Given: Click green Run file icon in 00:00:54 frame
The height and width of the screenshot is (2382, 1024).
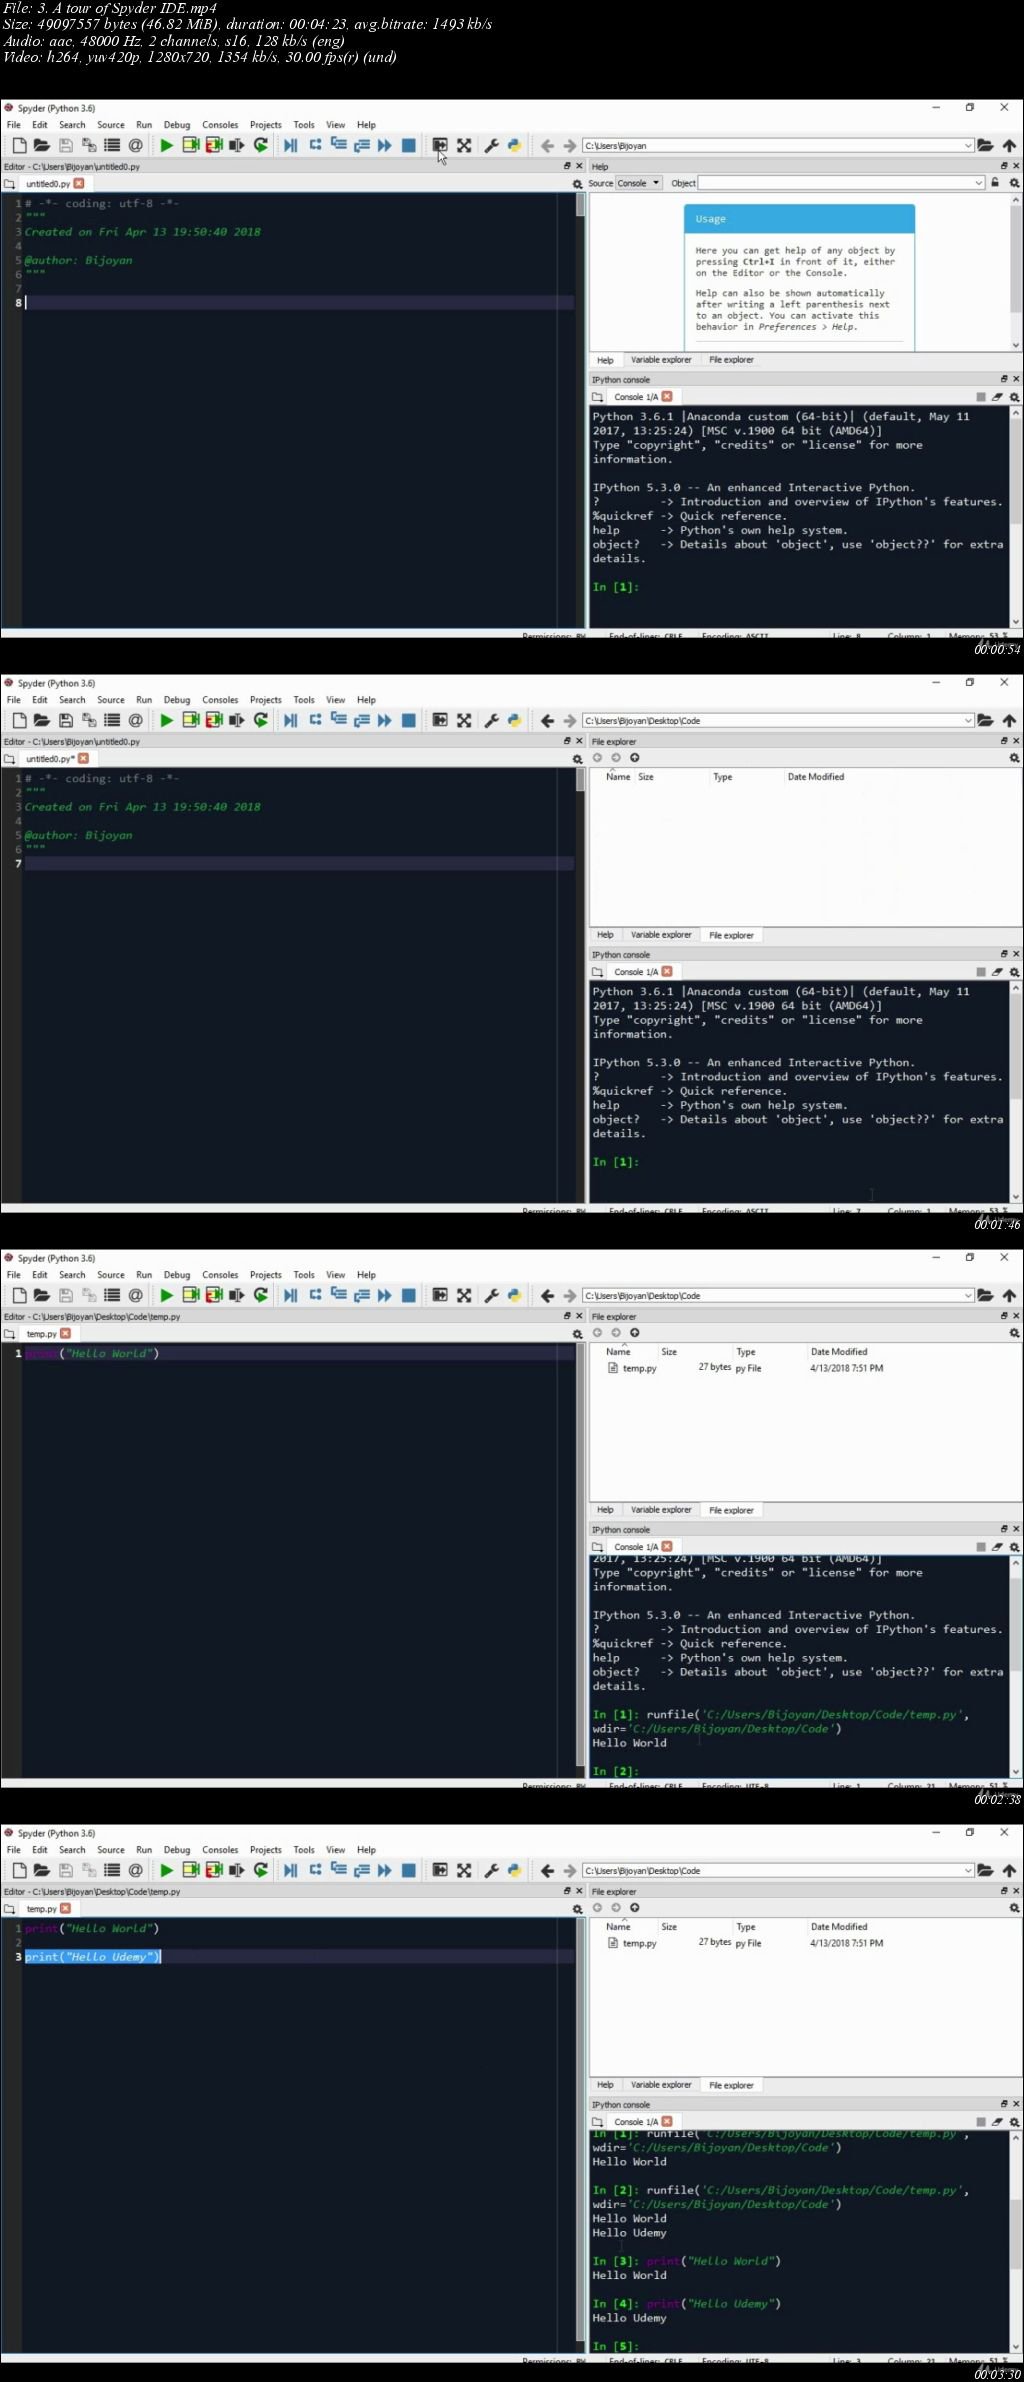Looking at the screenshot, I should coord(166,145).
